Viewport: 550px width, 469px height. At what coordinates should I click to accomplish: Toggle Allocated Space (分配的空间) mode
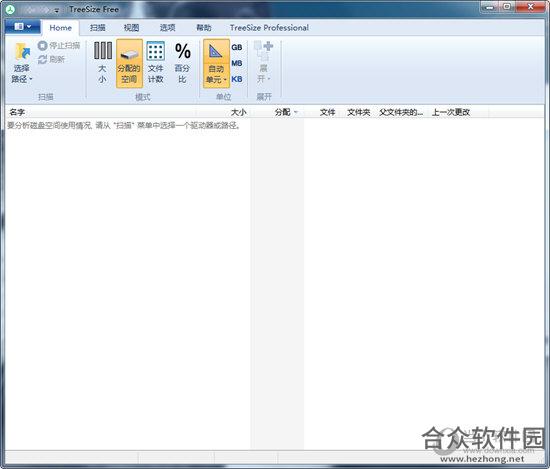(129, 63)
